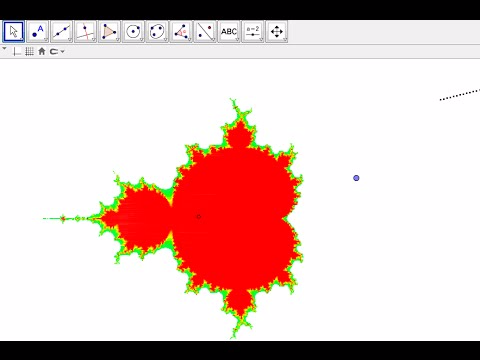Select the New Point tool
The width and height of the screenshot is (480, 360).
[38, 32]
